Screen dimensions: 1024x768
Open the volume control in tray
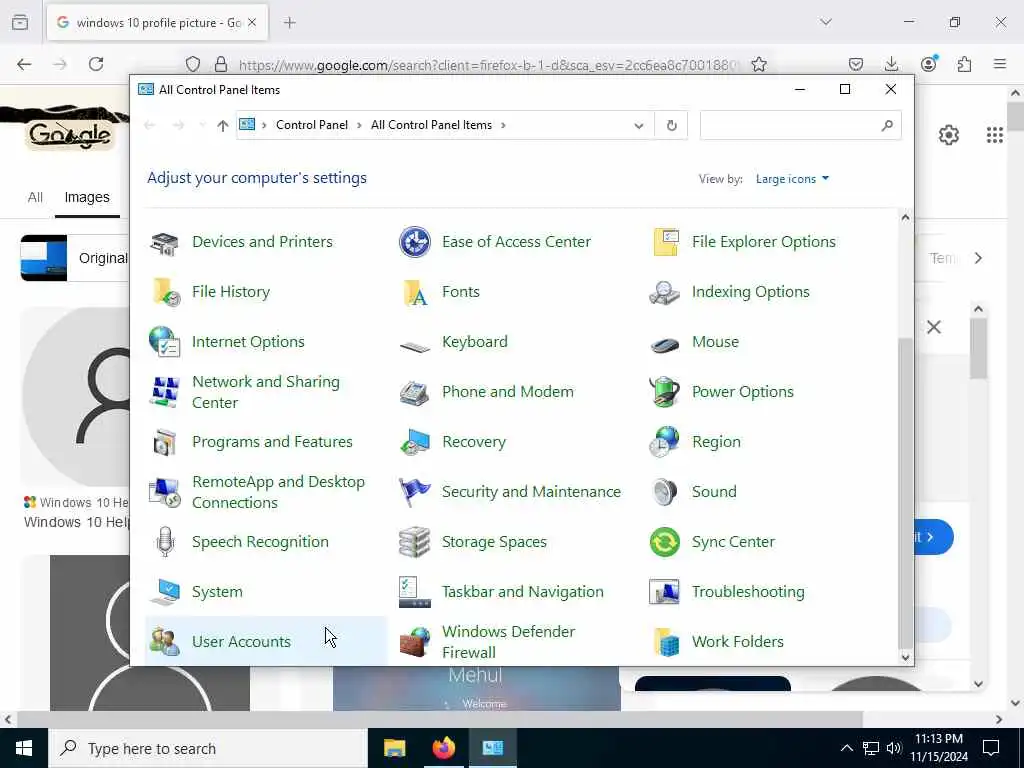point(894,748)
